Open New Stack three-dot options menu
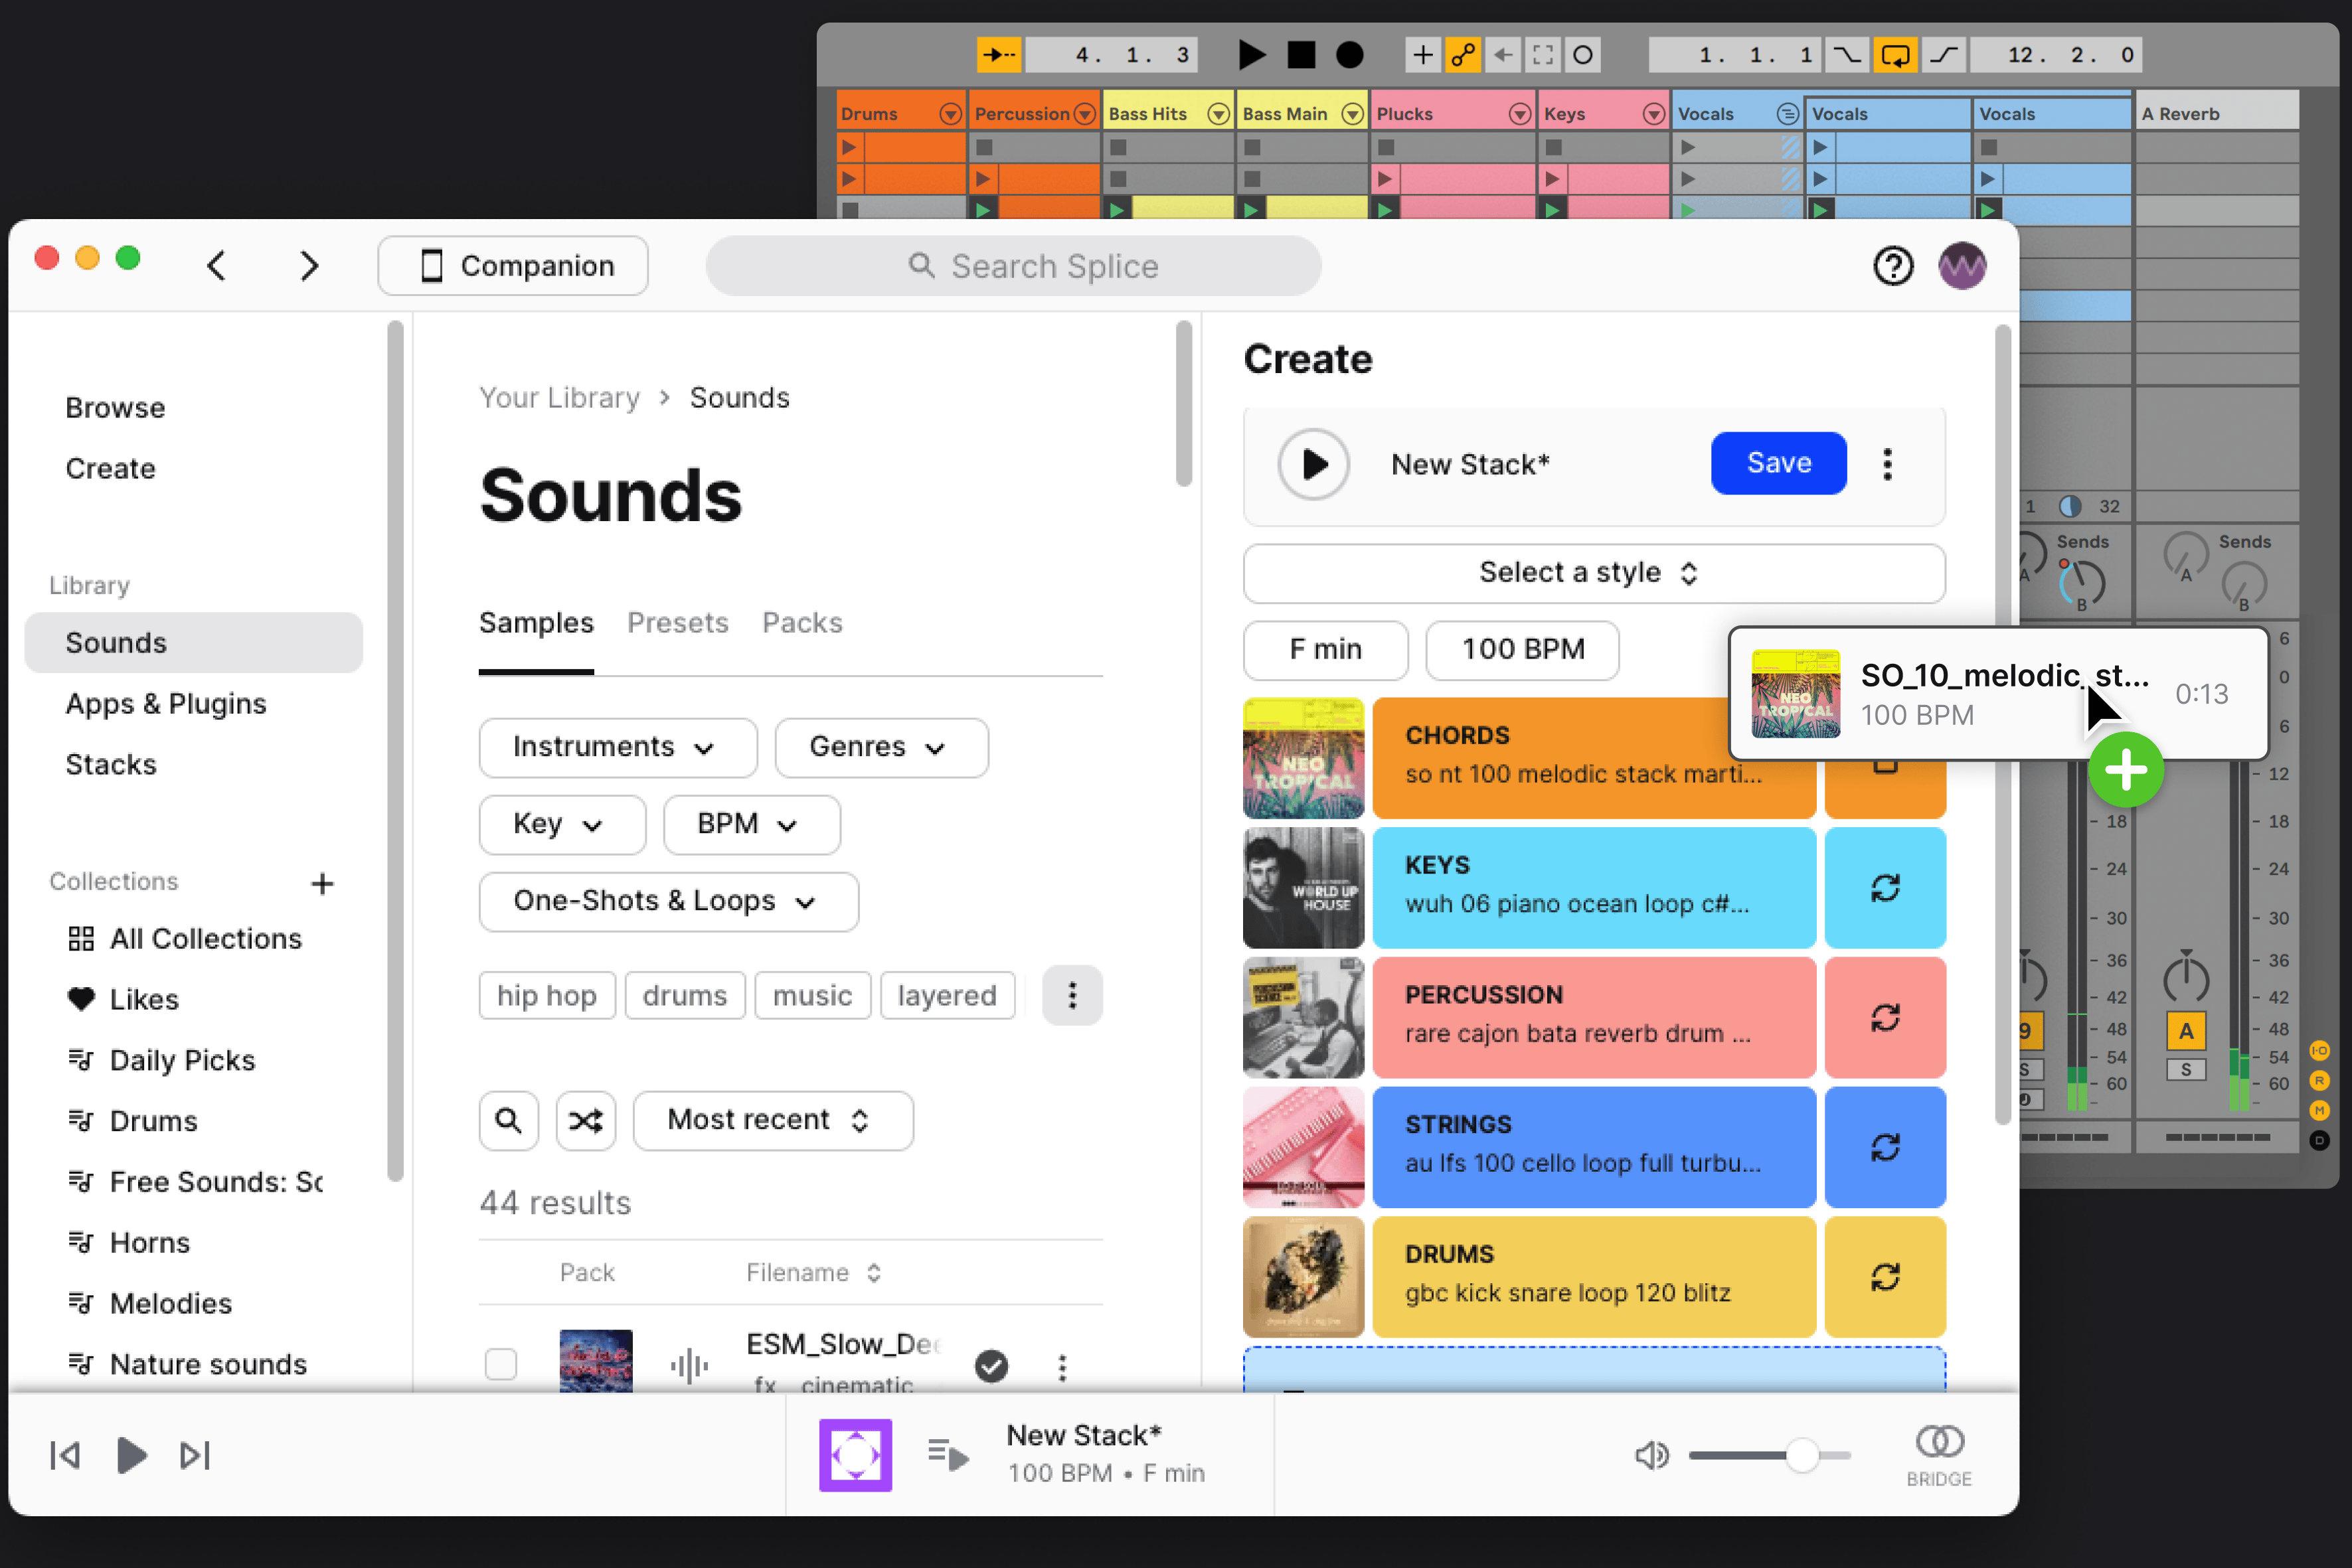Viewport: 2352px width, 1568px height. click(x=1887, y=464)
